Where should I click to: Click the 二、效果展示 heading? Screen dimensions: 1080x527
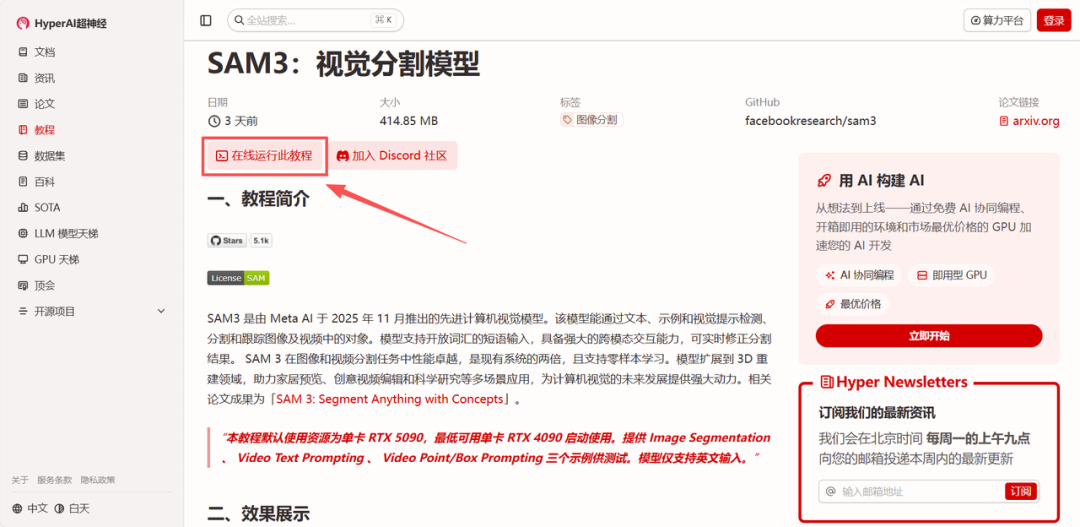[258, 513]
